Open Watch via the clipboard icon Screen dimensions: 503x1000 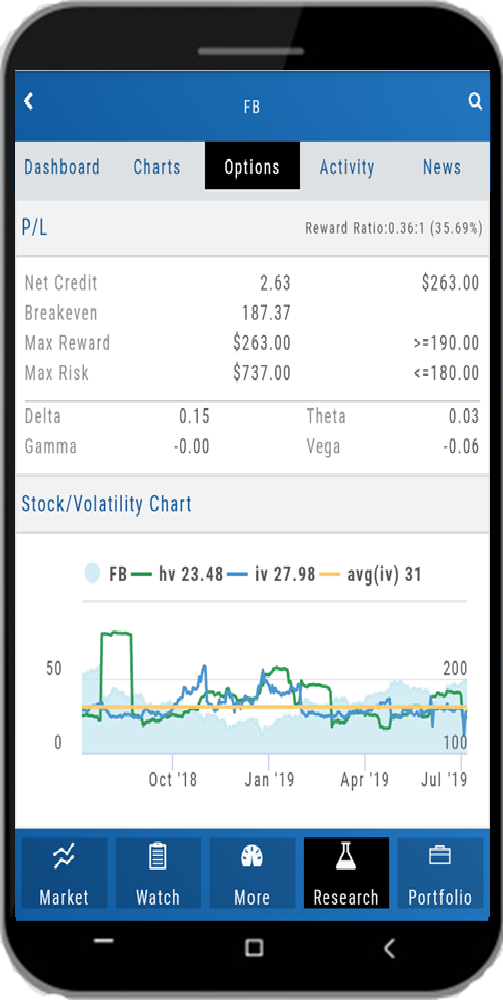[158, 857]
